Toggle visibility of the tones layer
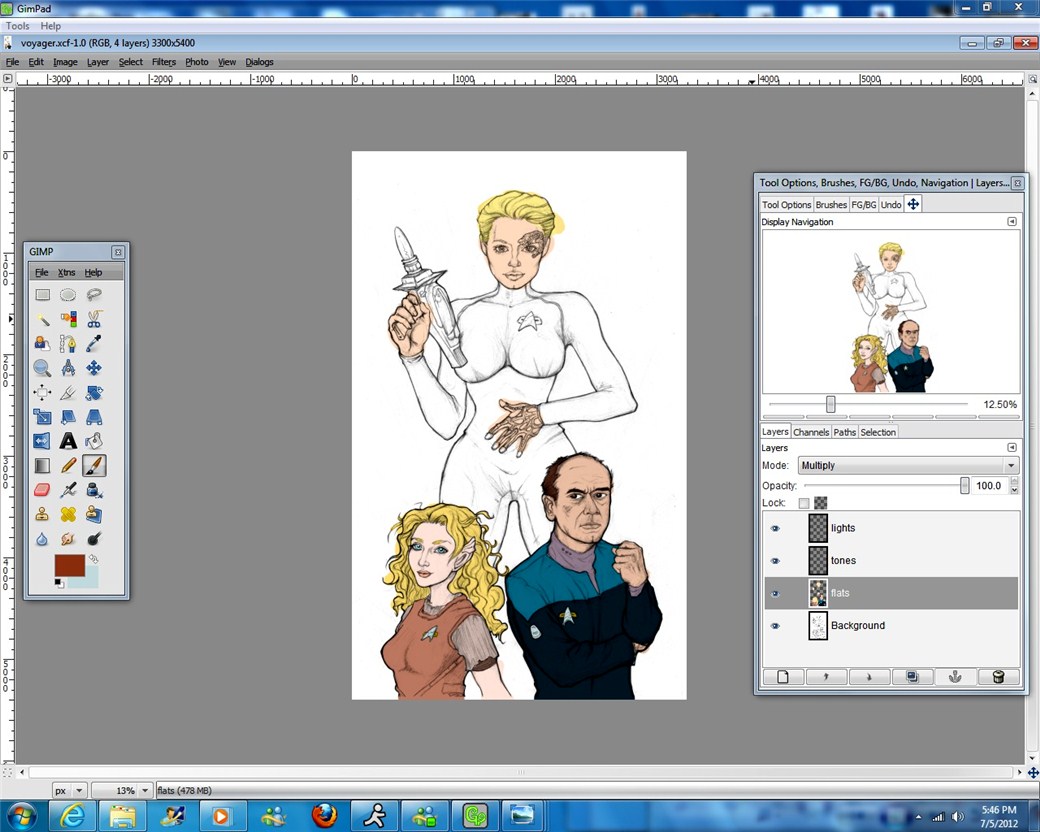The width and height of the screenshot is (1040, 832). [775, 561]
